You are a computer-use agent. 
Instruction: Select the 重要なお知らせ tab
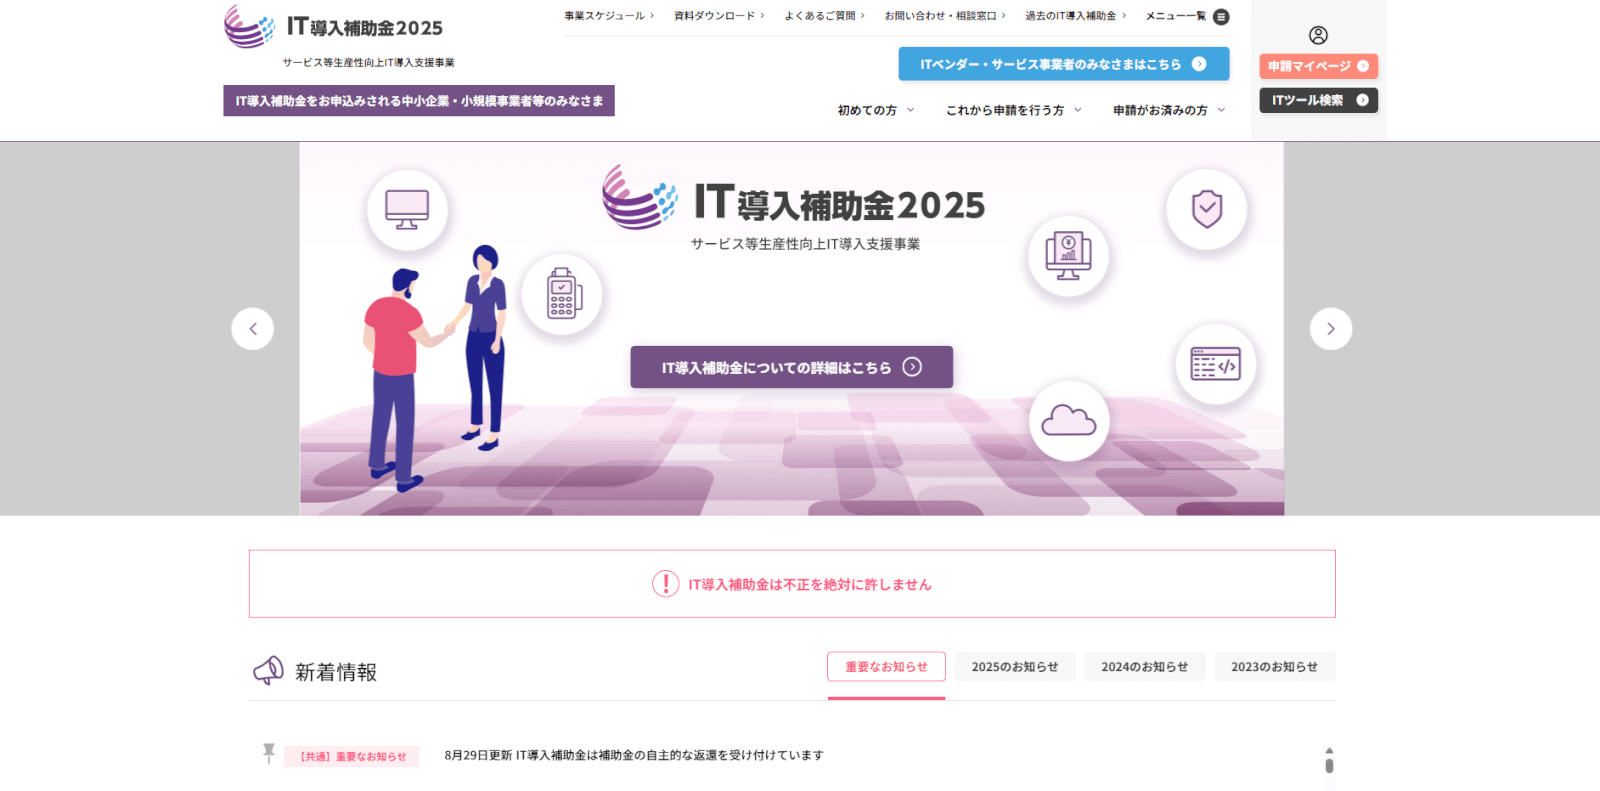[886, 667]
